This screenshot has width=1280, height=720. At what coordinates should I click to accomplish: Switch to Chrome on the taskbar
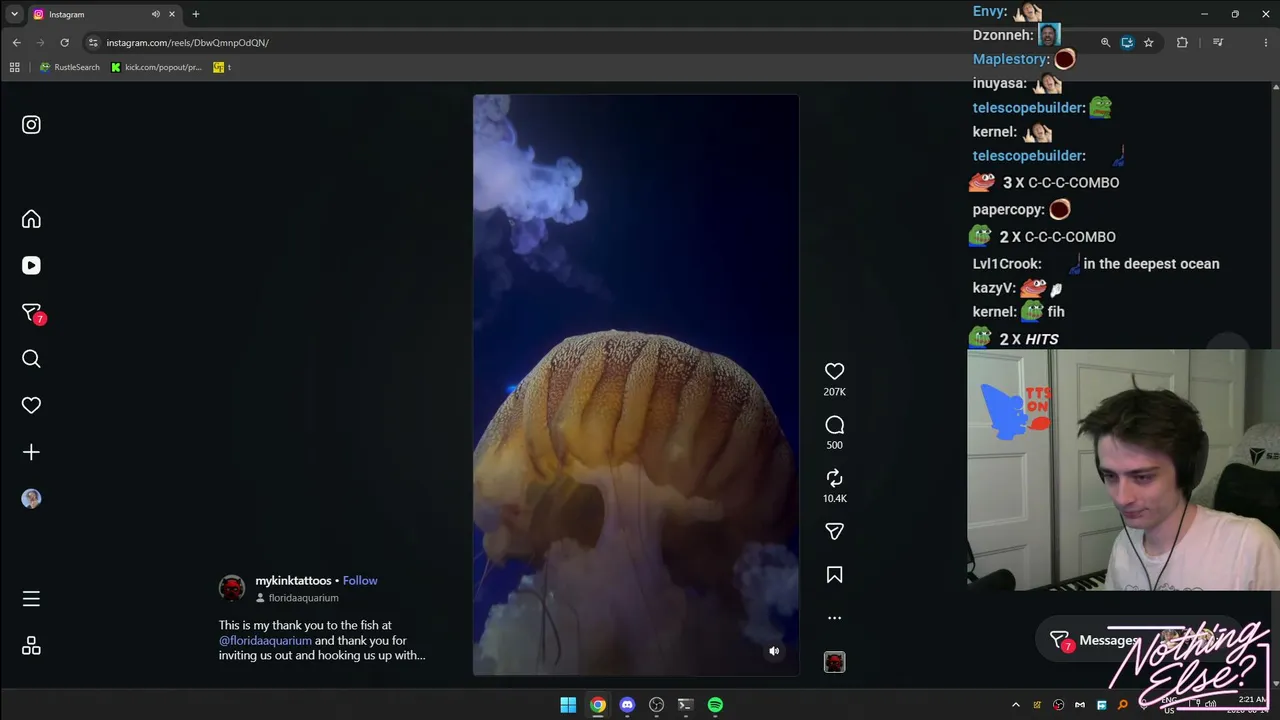597,705
